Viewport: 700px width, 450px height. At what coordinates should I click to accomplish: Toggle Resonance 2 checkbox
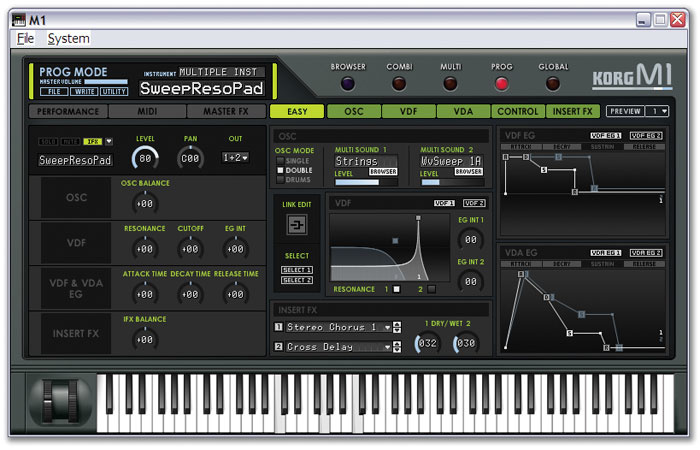click(x=432, y=289)
